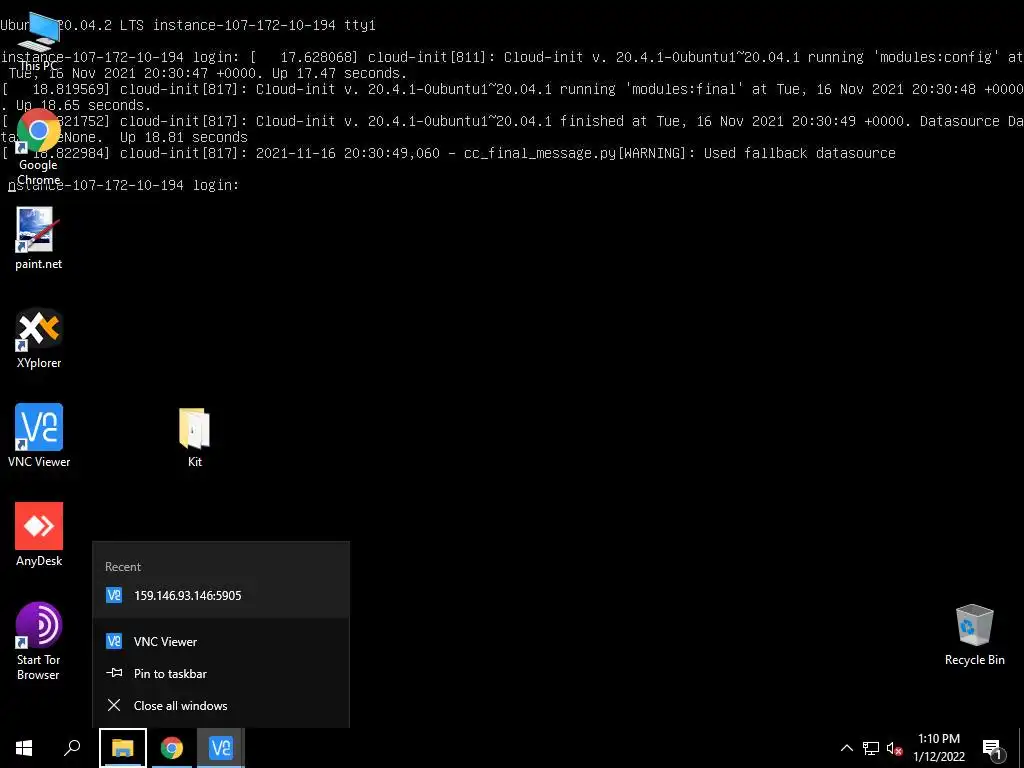The width and height of the screenshot is (1024, 768).
Task: Choose Close all windows
Action: (221, 705)
